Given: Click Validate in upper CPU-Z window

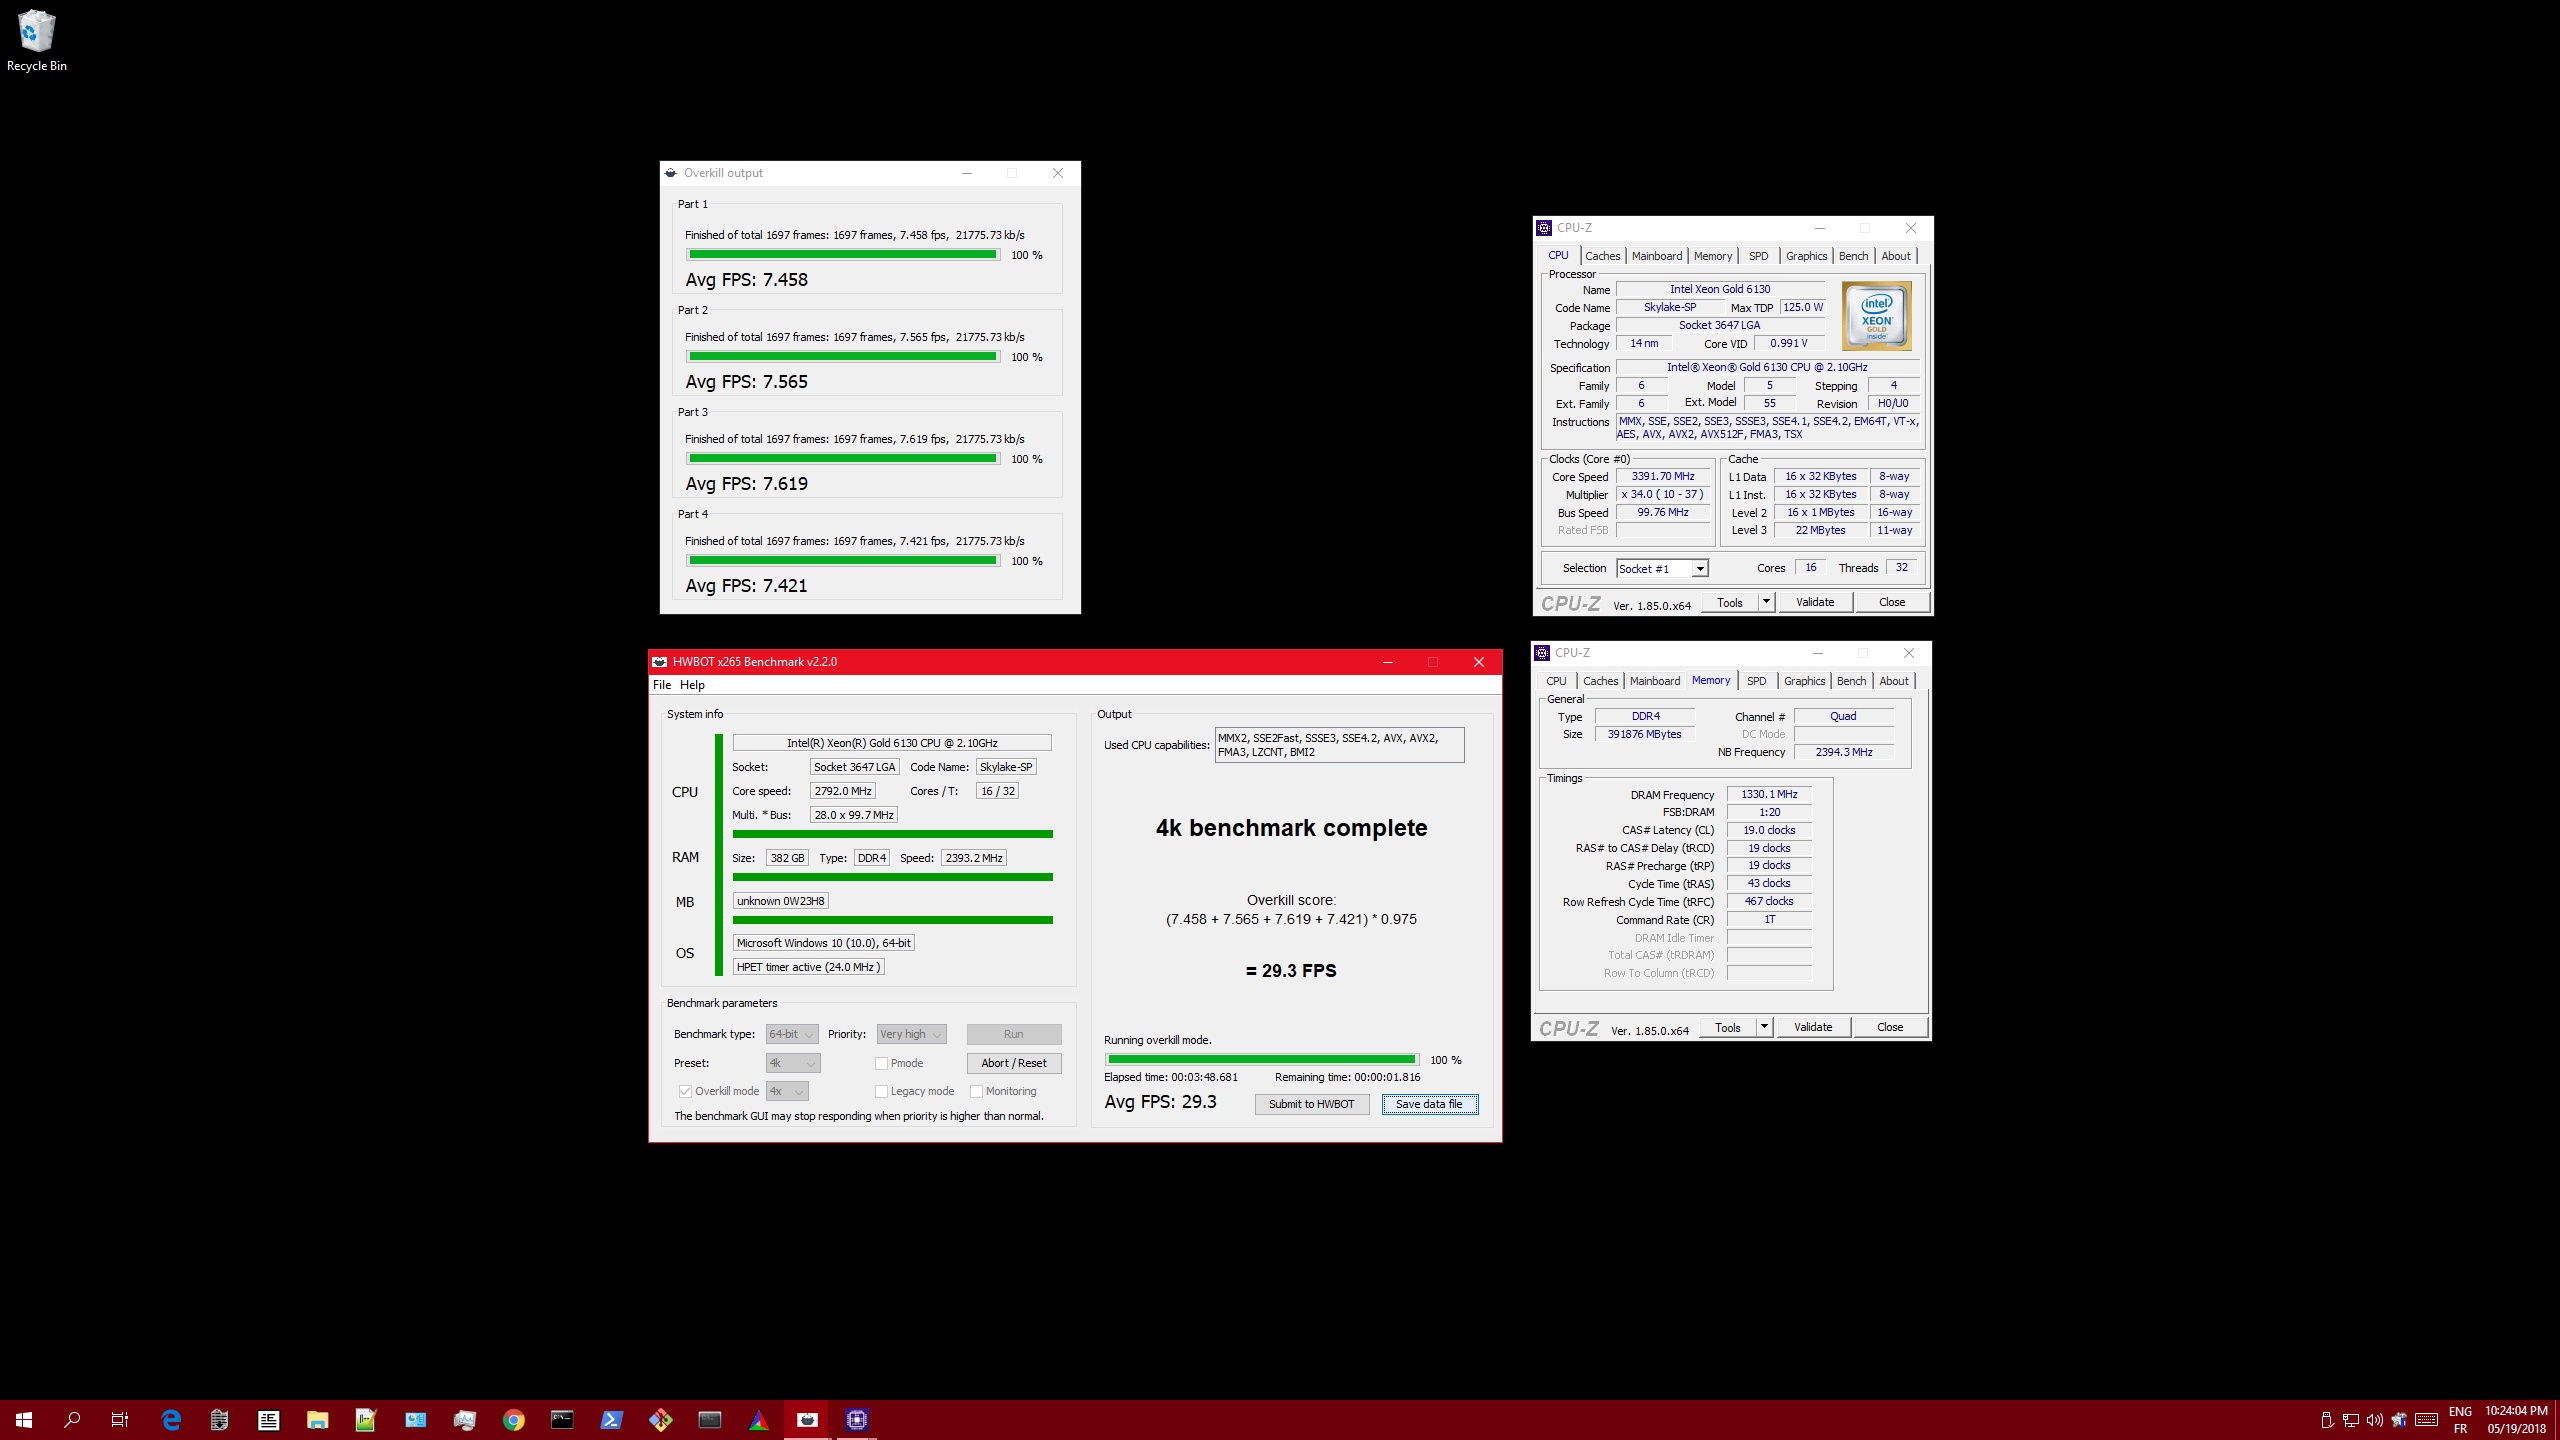Looking at the screenshot, I should coord(1815,602).
